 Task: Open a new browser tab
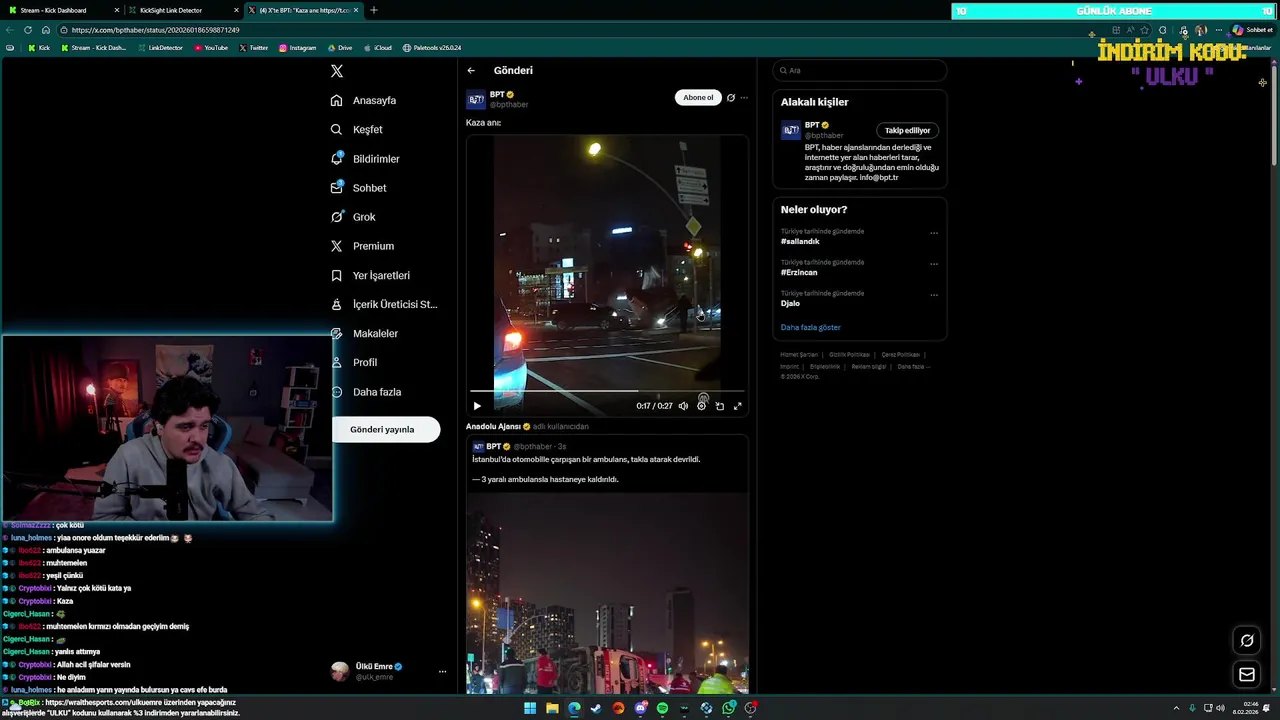(374, 10)
